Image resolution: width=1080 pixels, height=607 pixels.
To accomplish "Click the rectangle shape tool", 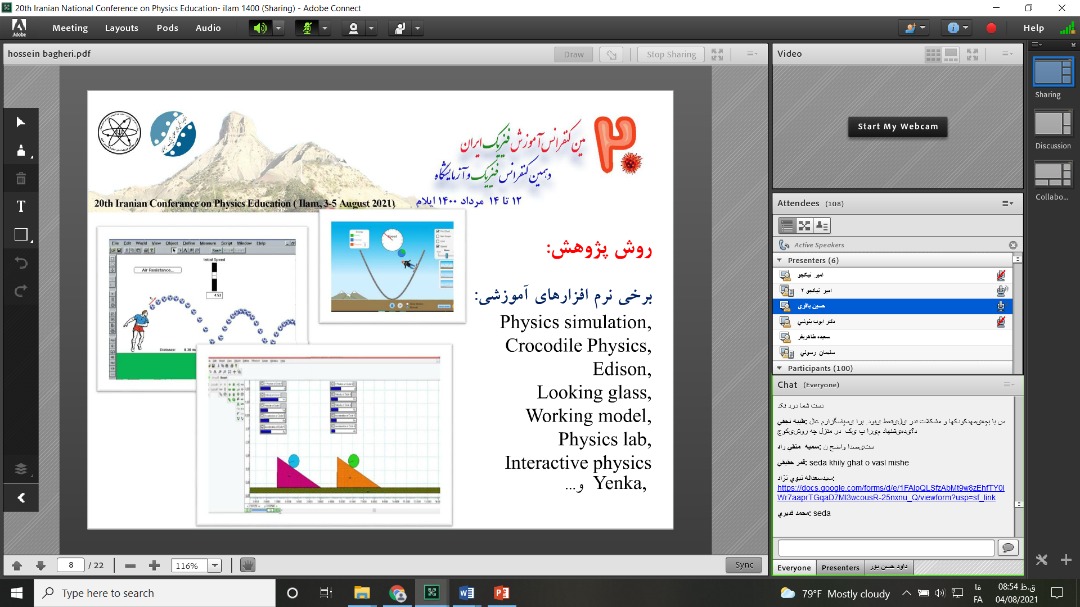I will pyautogui.click(x=21, y=235).
